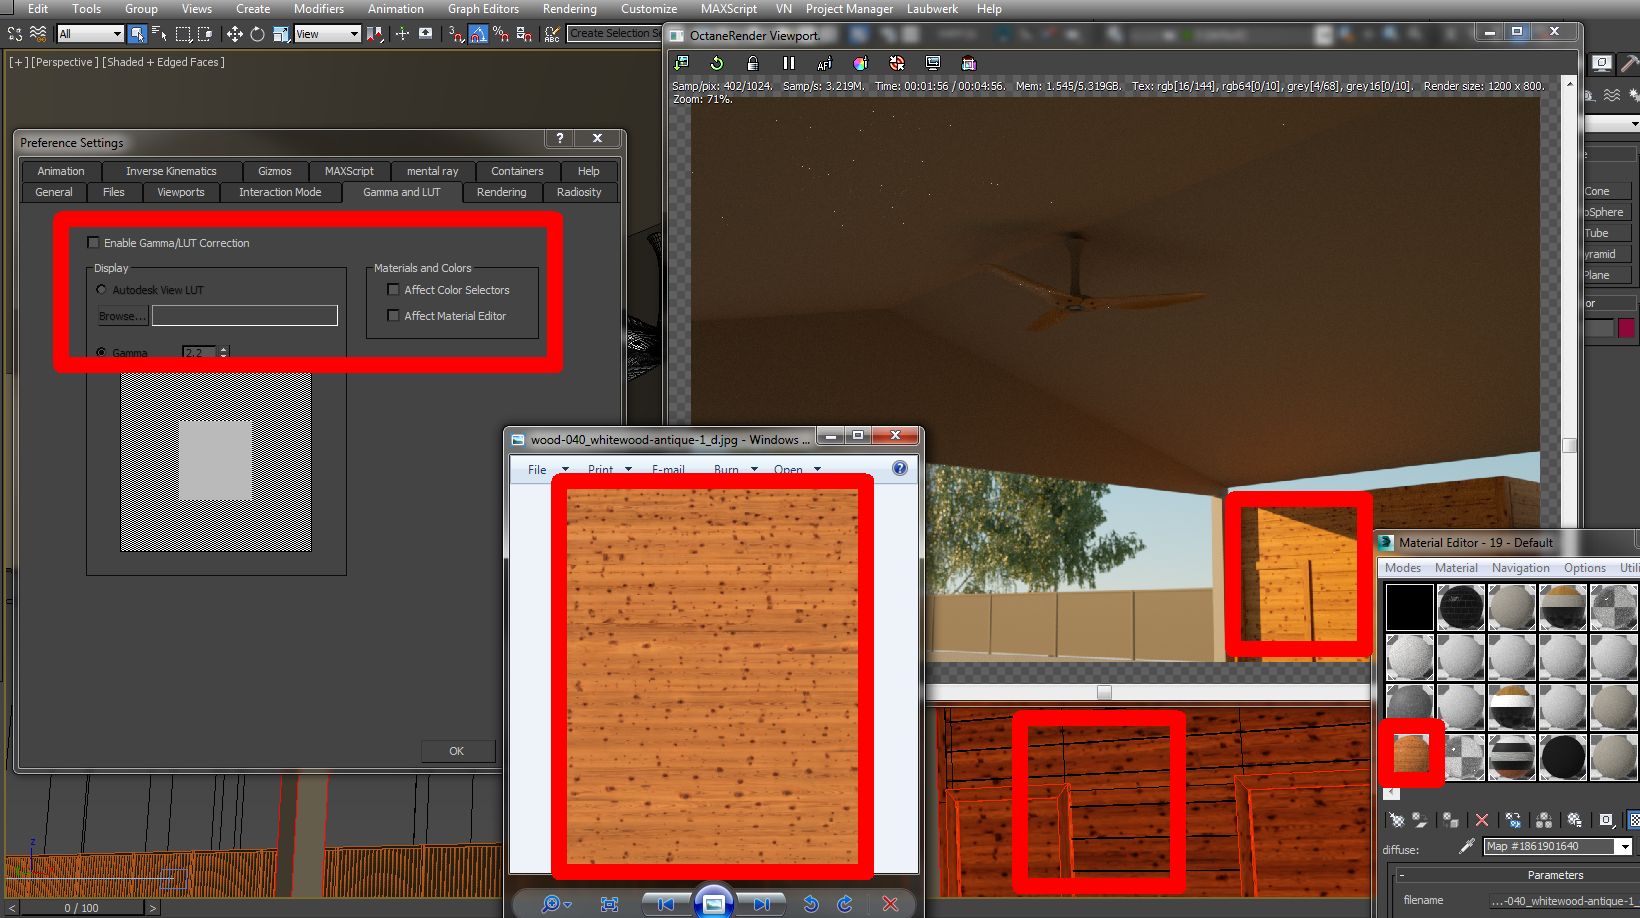
Task: Click the Photo Viewer actual size icon
Action: click(x=609, y=904)
